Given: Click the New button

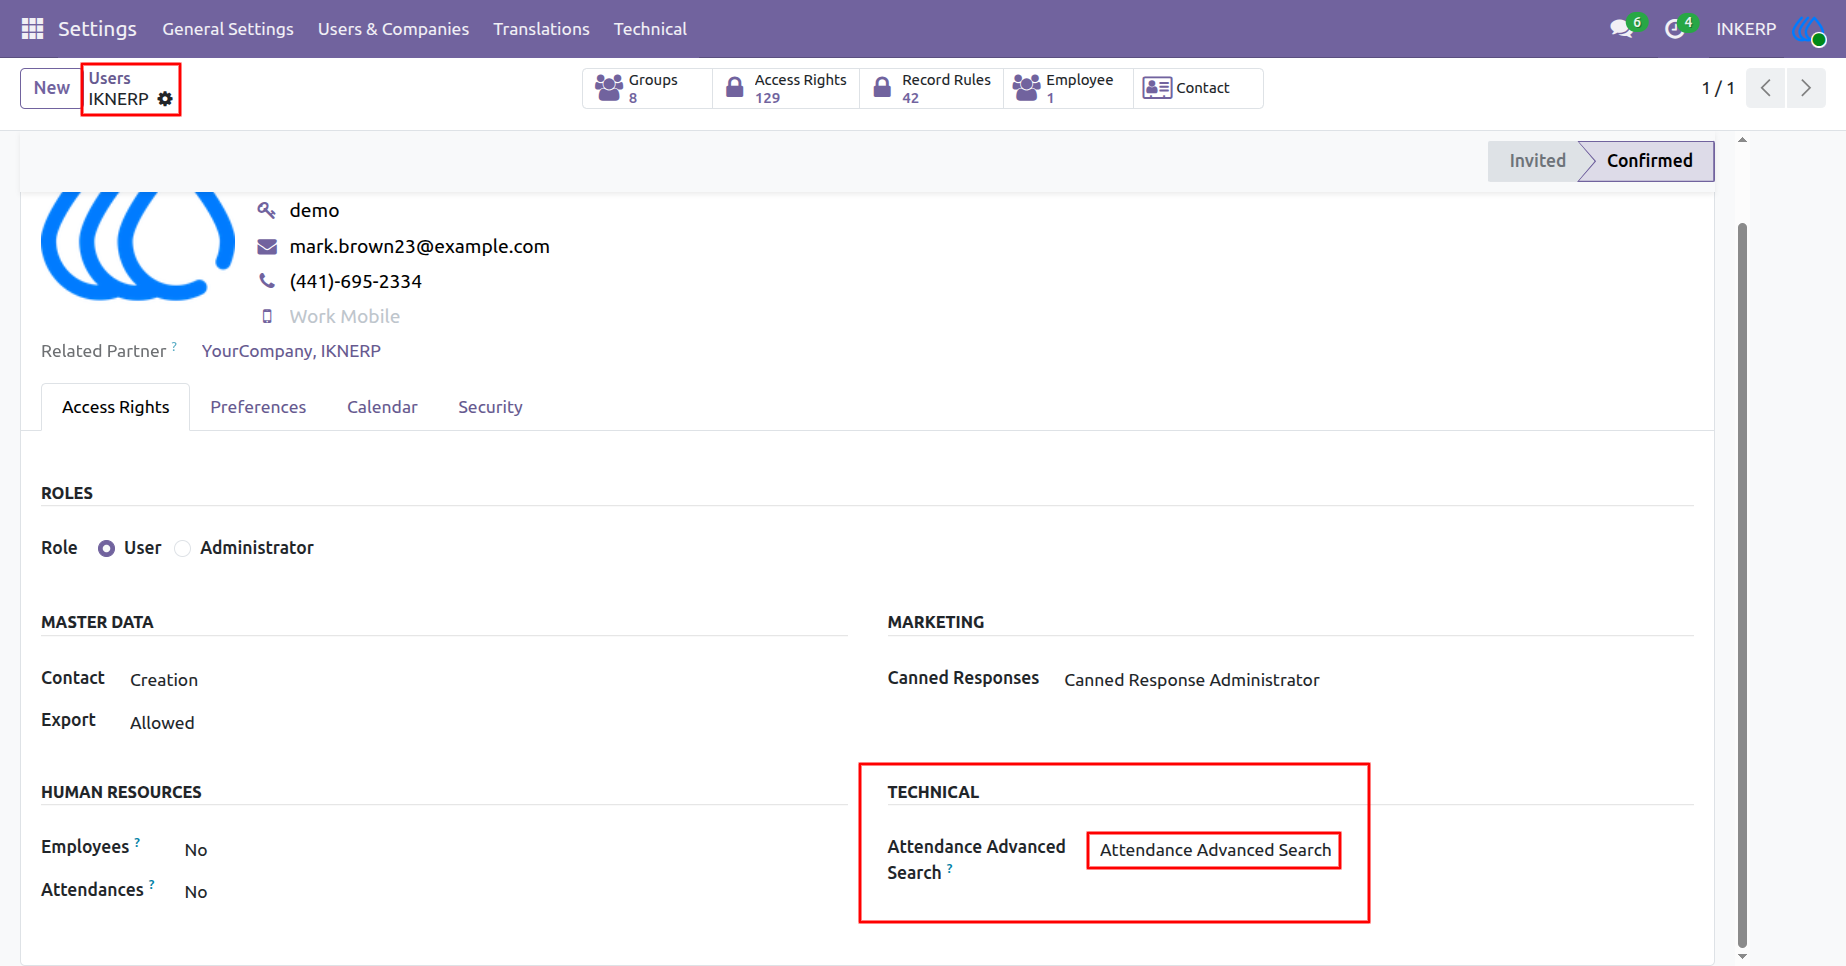Looking at the screenshot, I should pyautogui.click(x=51, y=88).
